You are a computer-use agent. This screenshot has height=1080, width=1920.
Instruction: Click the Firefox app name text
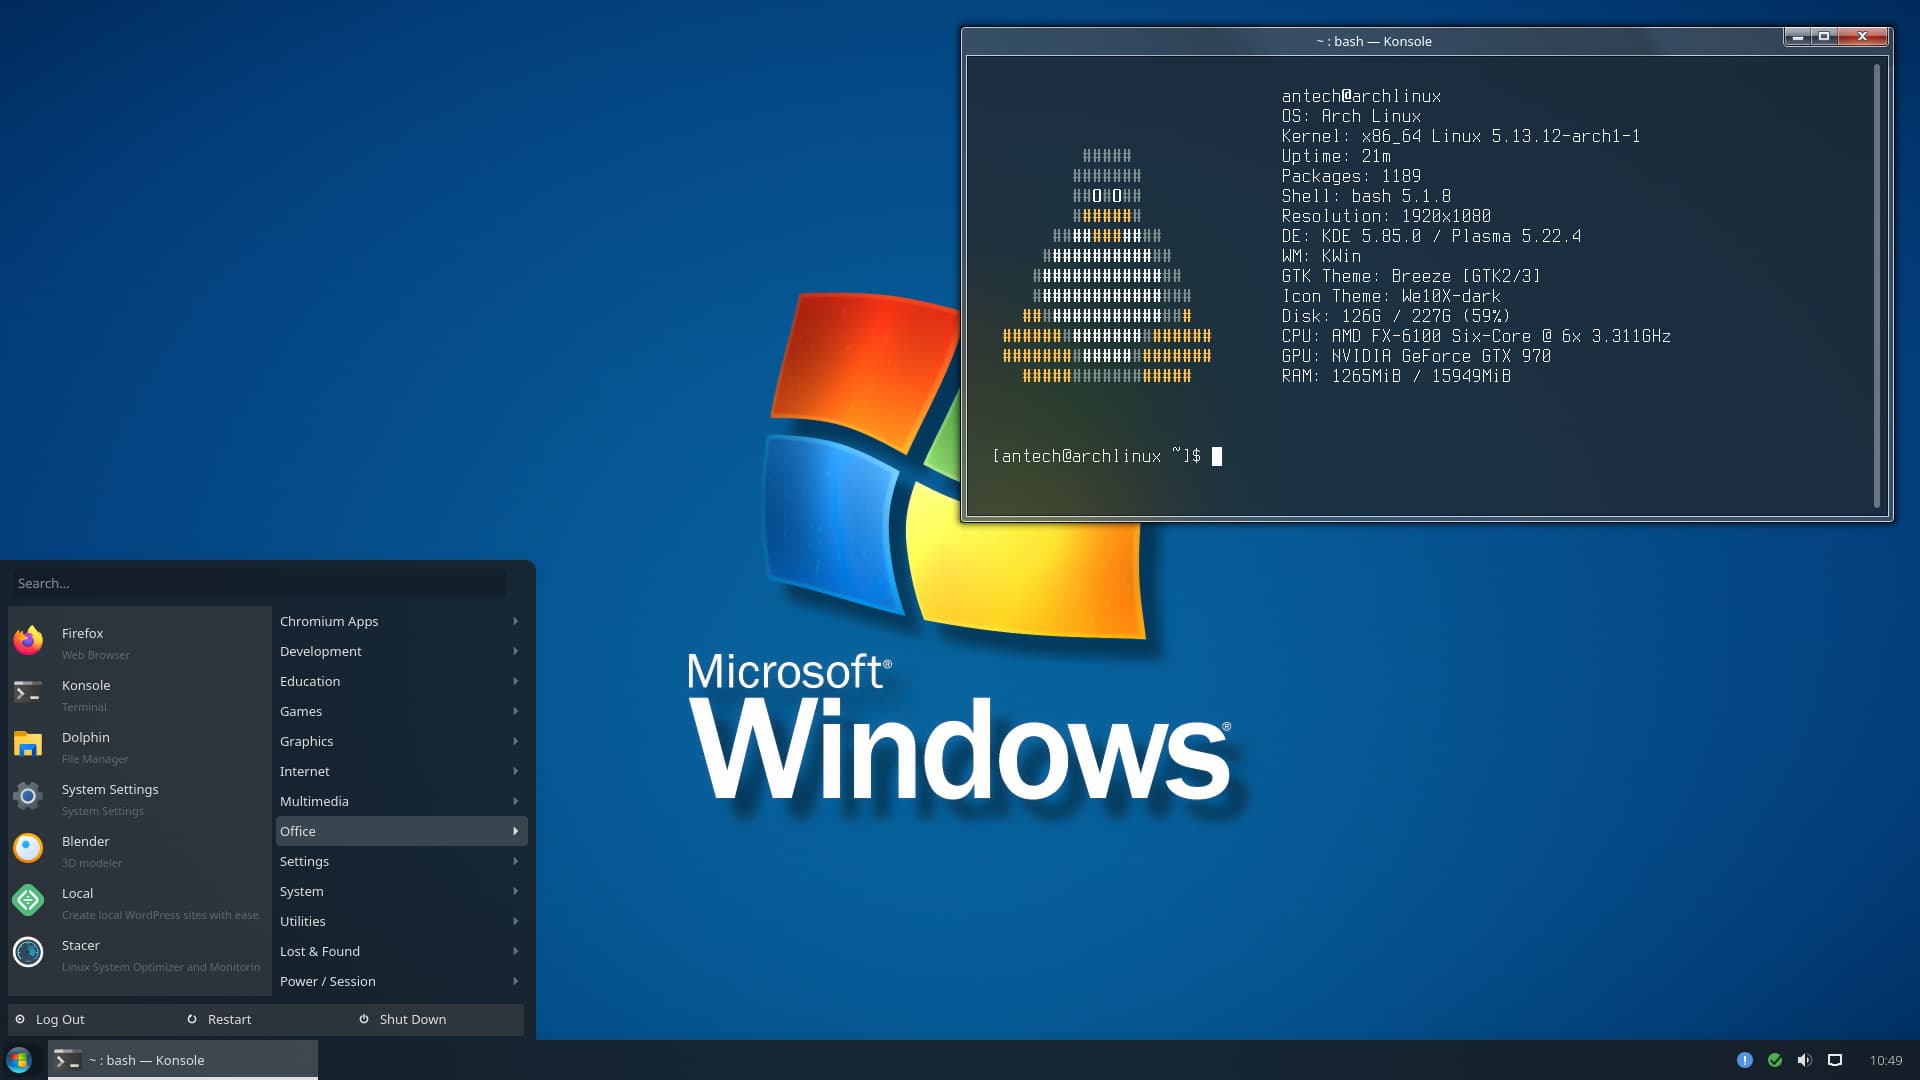[82, 633]
